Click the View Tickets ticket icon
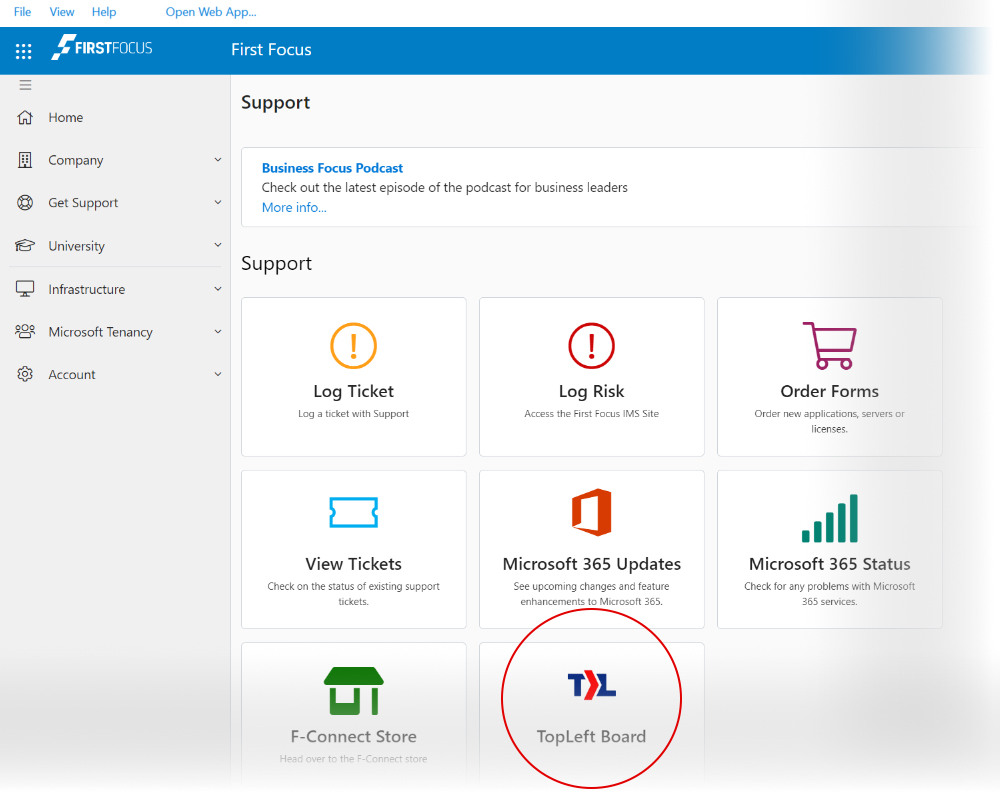The width and height of the screenshot is (1000, 800). (x=353, y=512)
